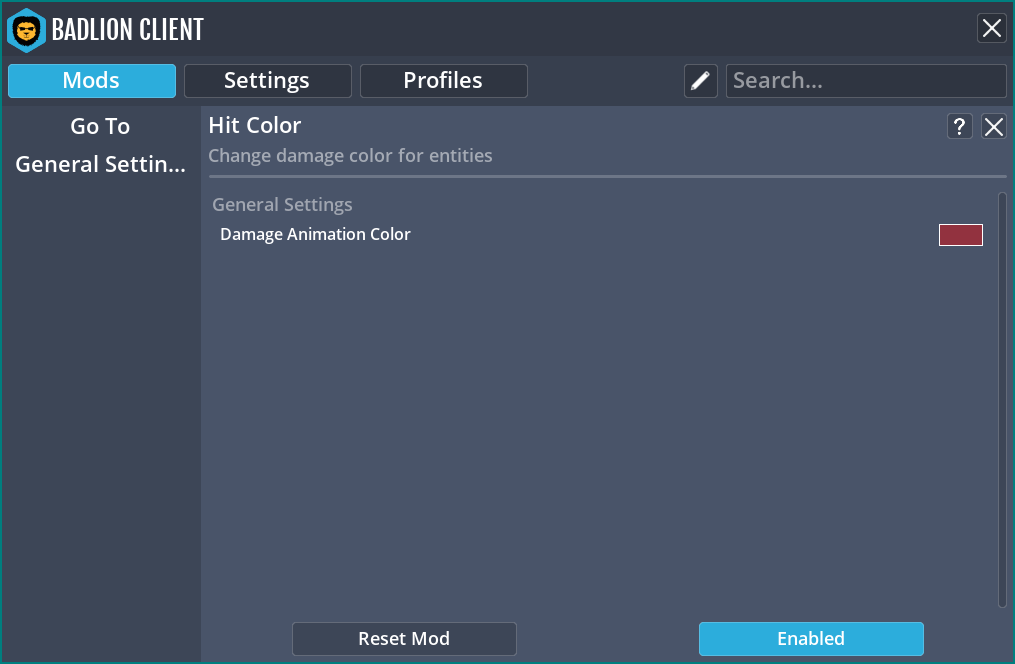
Task: Open the Profiles tab
Action: coord(443,81)
